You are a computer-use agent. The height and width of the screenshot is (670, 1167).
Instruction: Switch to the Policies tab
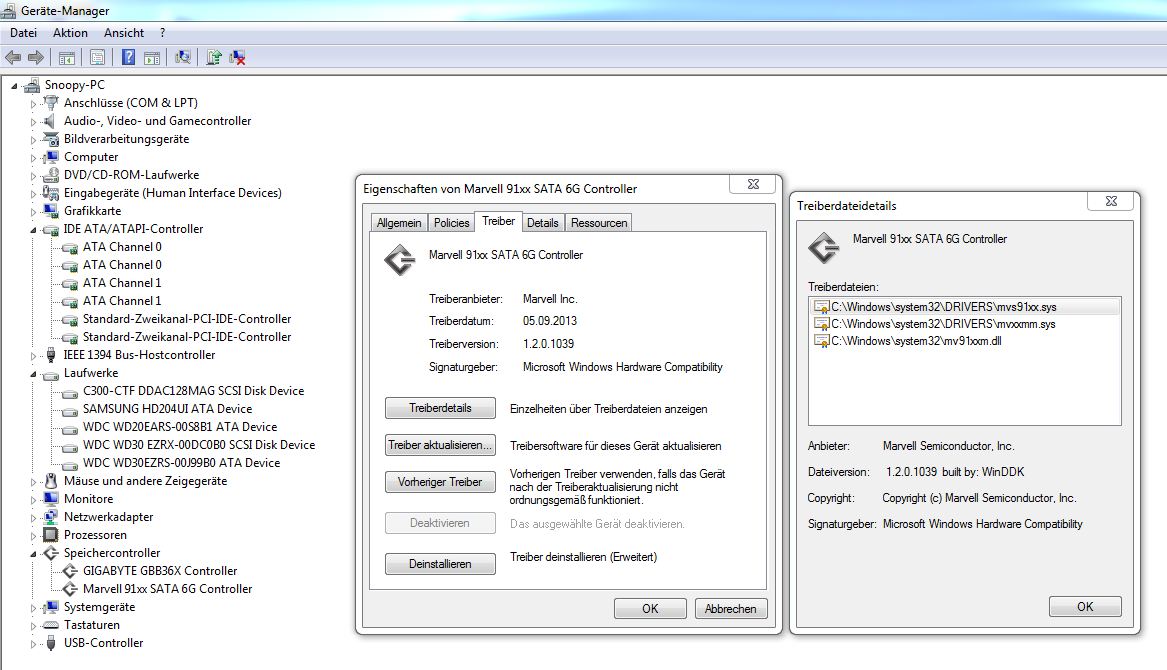[452, 223]
